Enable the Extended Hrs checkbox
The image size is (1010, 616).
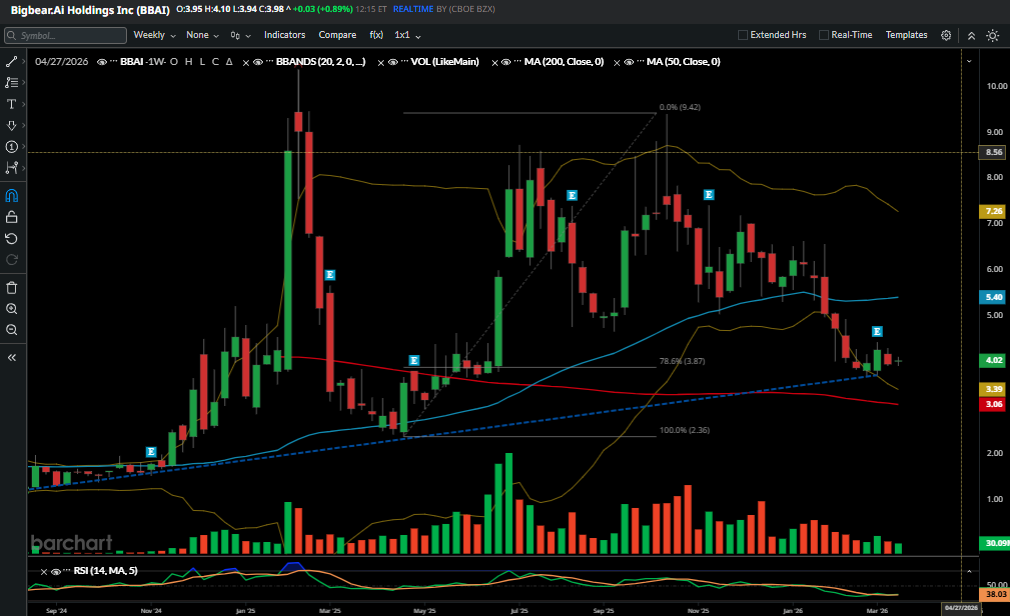pyautogui.click(x=743, y=35)
